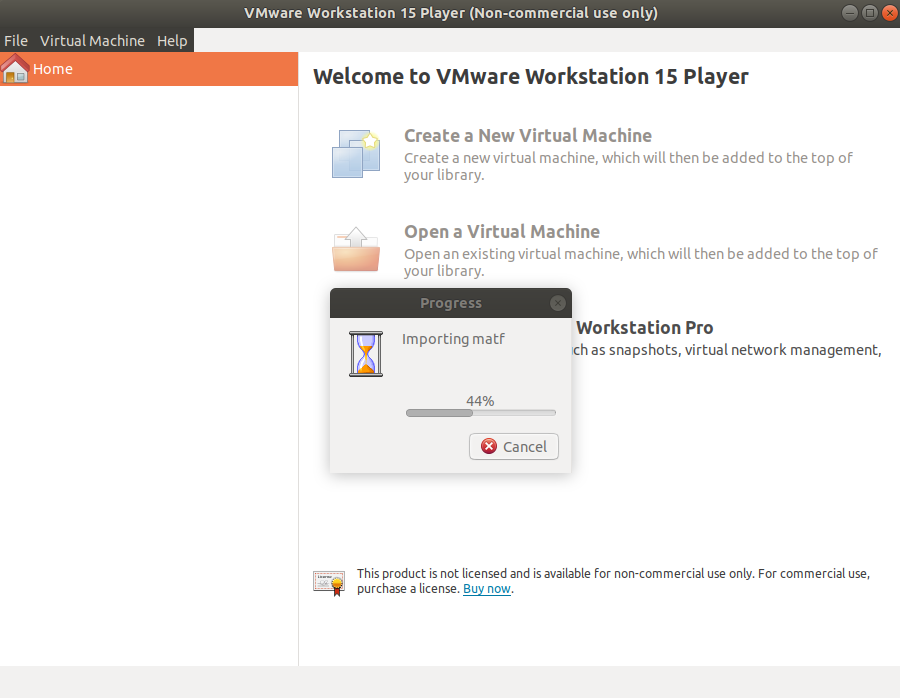This screenshot has width=900, height=698.
Task: Open the File menu
Action: pos(15,41)
